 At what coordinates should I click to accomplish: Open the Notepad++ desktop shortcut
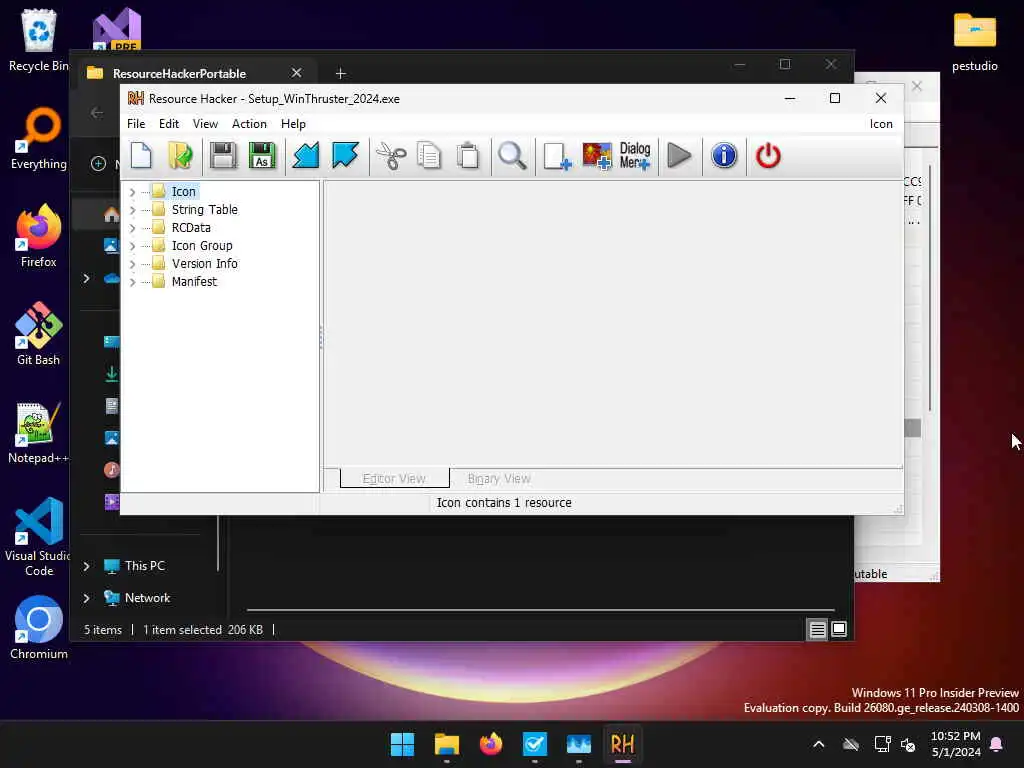pos(37,432)
